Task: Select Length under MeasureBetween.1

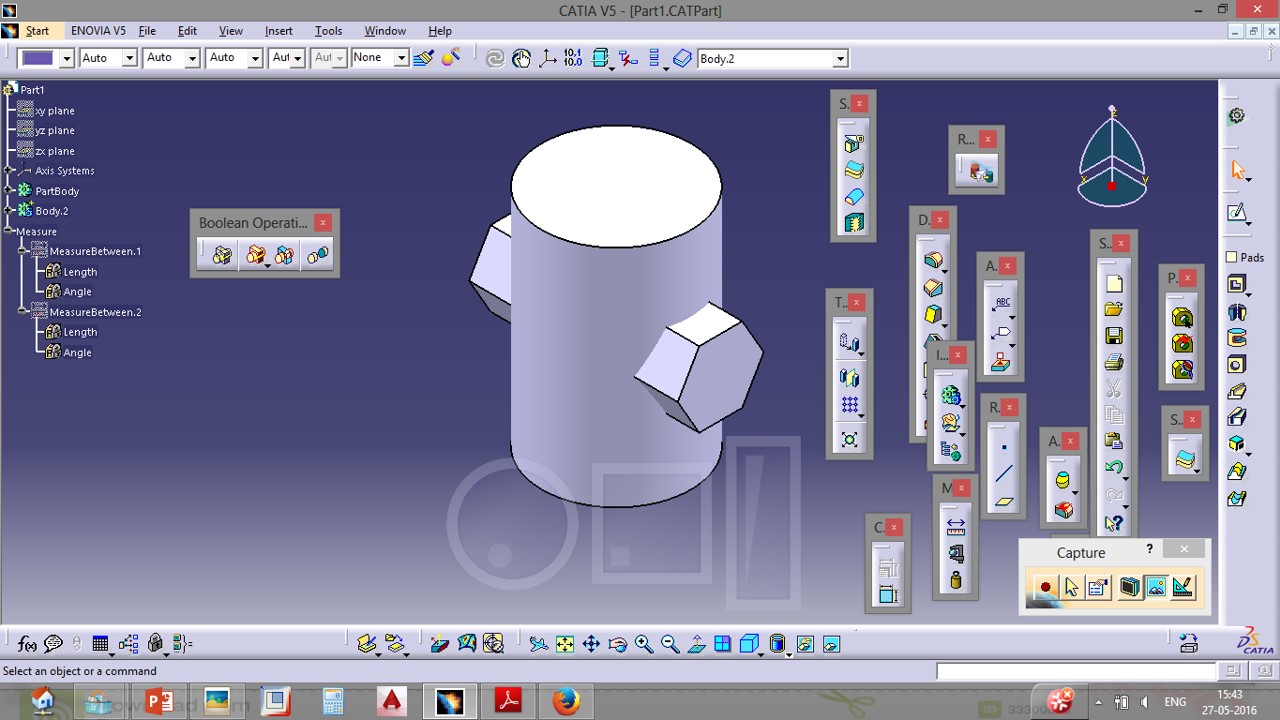Action: coord(80,272)
